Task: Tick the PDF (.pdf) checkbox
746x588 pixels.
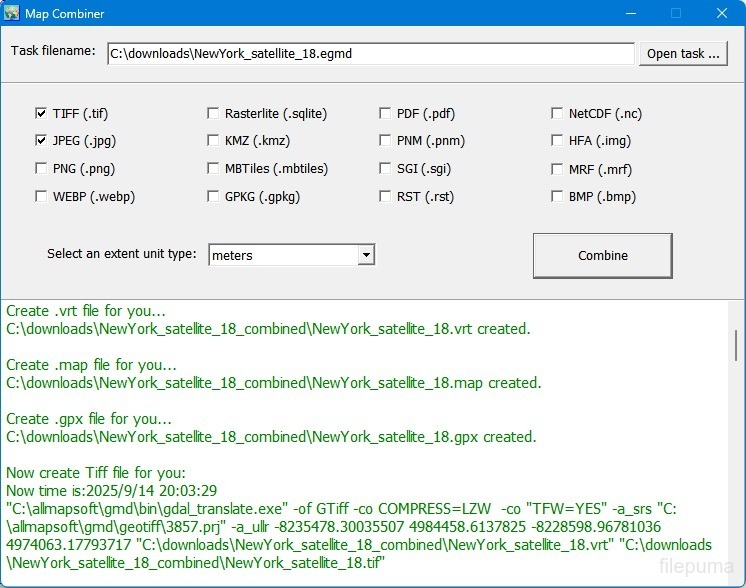Action: tap(385, 114)
